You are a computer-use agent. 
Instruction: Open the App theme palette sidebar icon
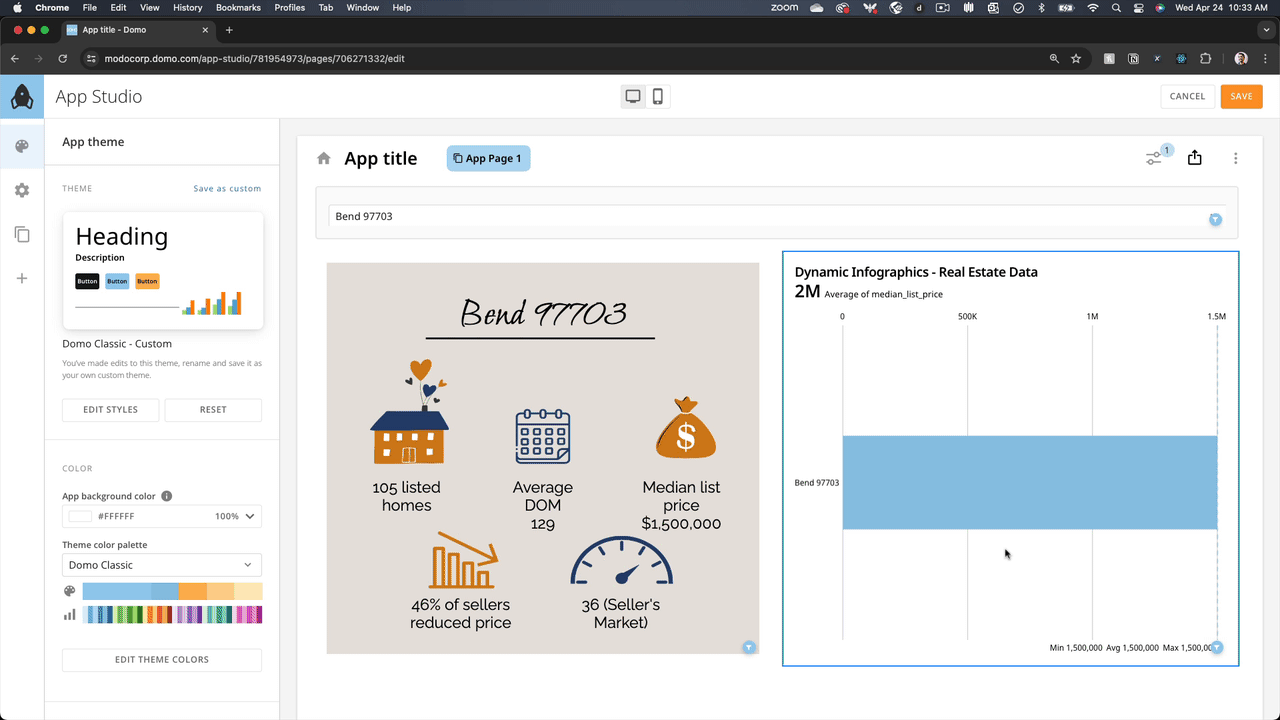pos(22,147)
